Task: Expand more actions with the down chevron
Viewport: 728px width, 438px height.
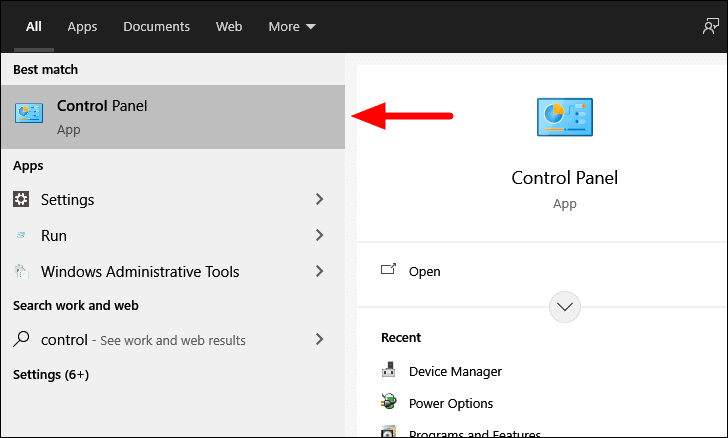Action: point(565,307)
